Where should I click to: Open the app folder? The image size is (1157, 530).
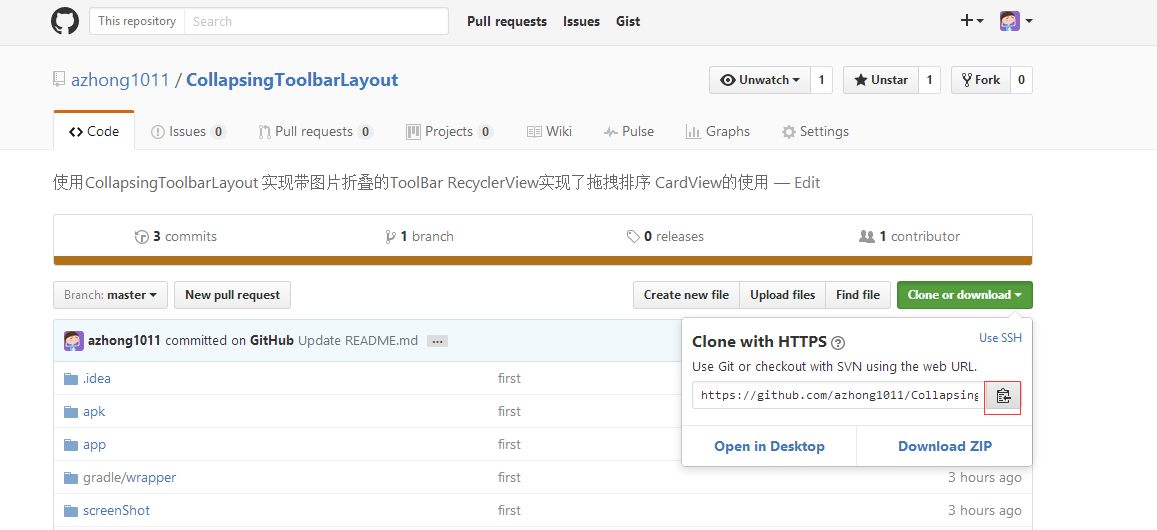click(x=94, y=444)
